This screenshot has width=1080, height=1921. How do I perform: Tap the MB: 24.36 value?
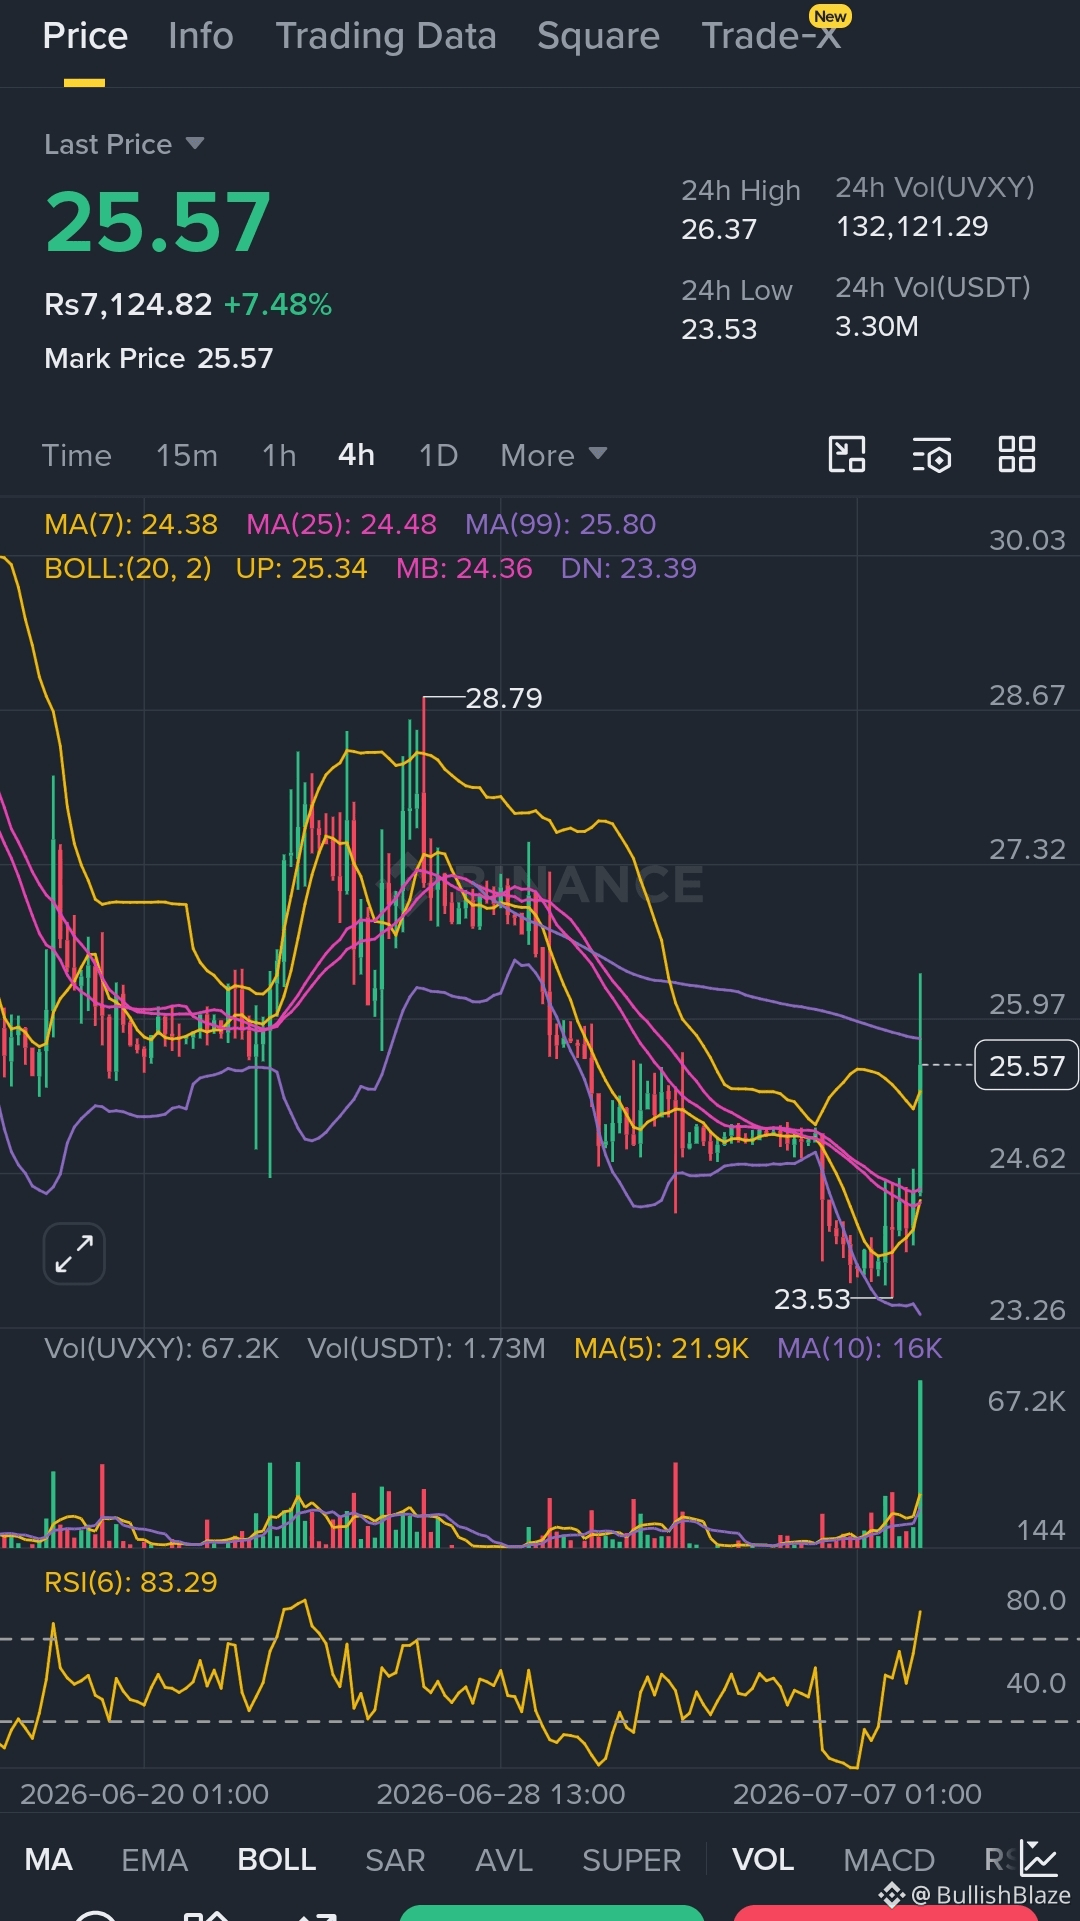464,568
